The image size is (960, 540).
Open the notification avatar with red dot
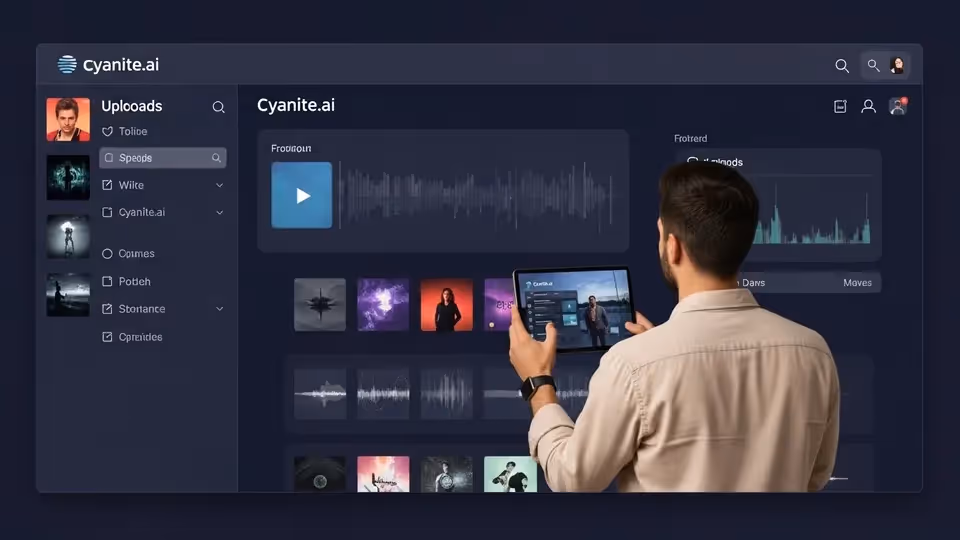click(x=898, y=107)
